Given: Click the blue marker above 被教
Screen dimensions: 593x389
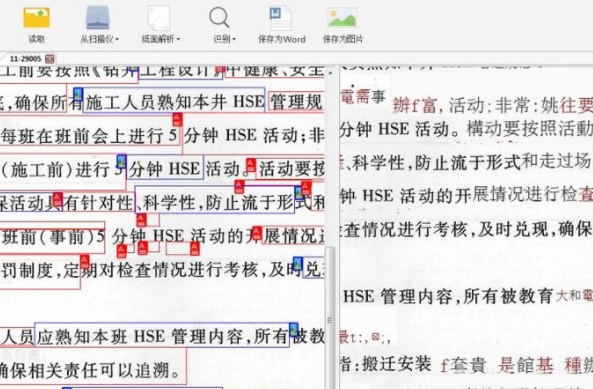Looking at the screenshot, I should 293,329.
